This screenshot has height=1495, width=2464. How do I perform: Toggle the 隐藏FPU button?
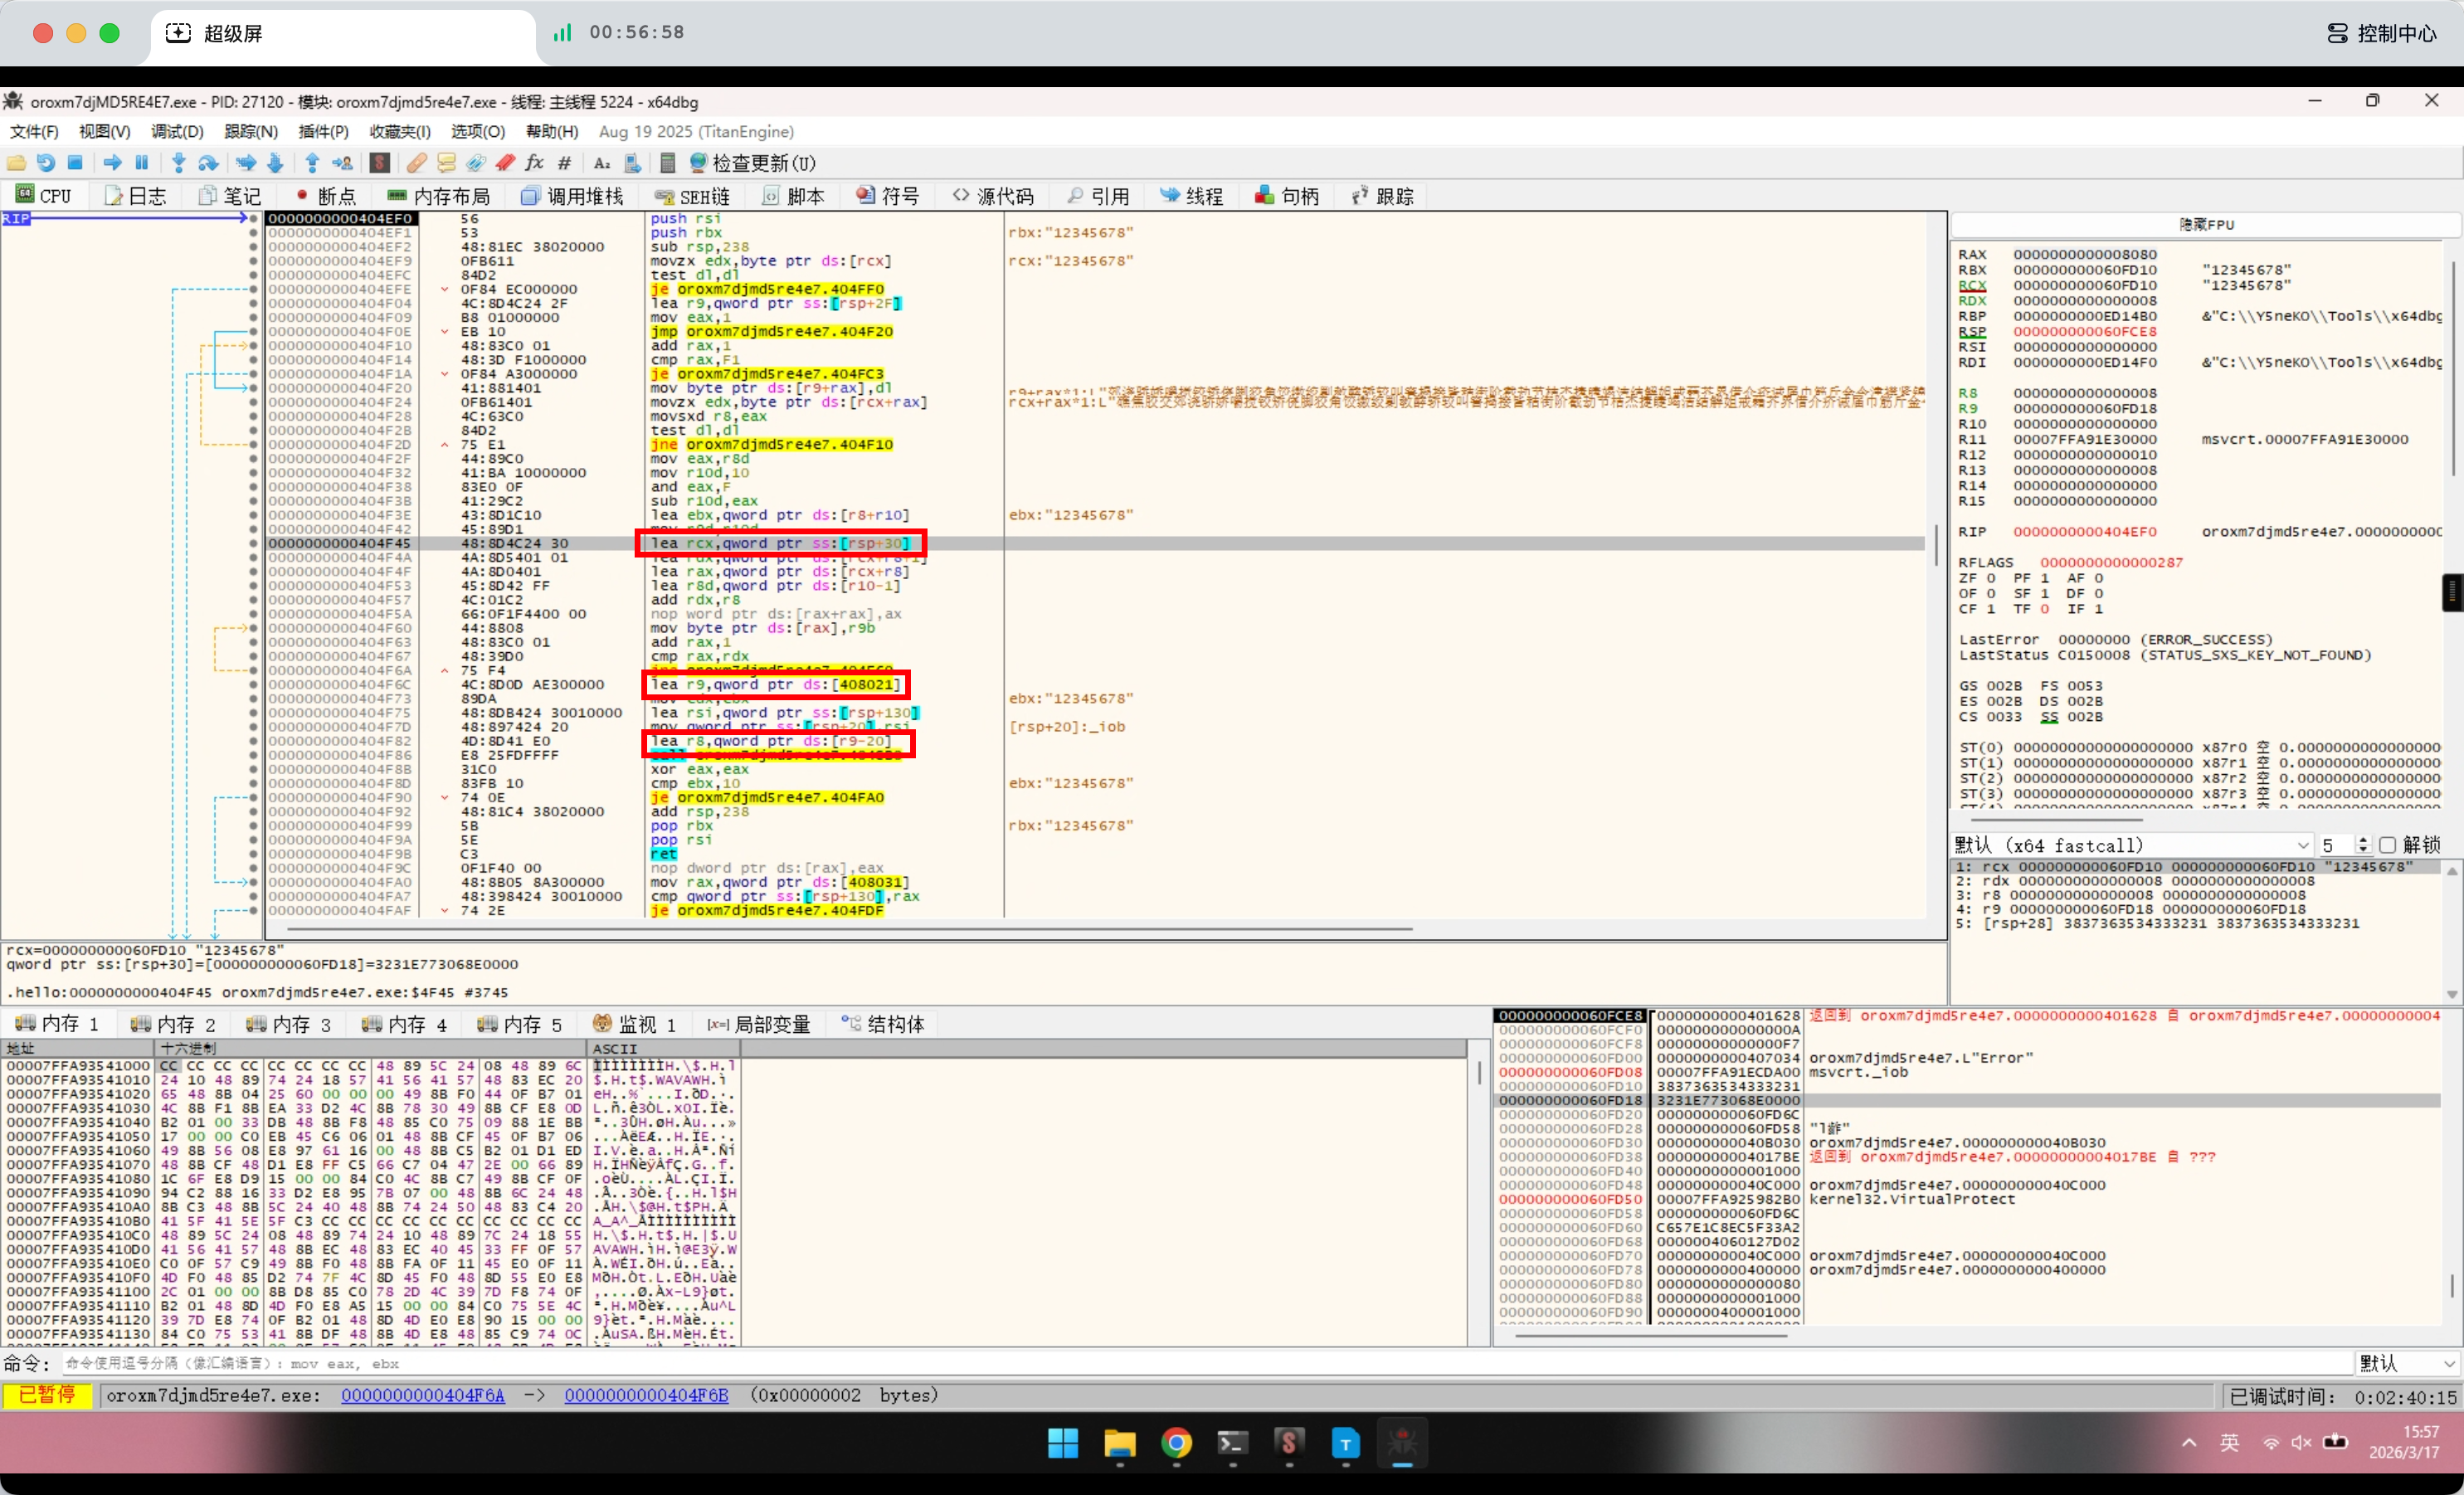[2205, 225]
